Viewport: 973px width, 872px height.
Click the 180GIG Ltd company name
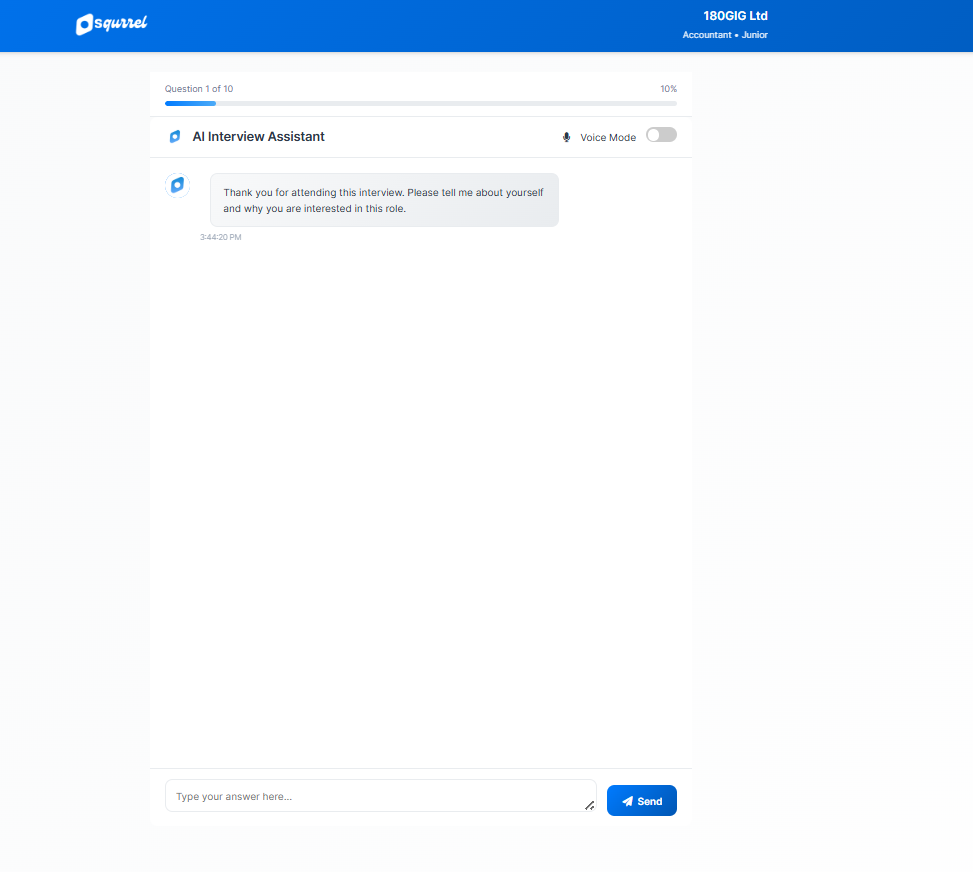pos(735,16)
